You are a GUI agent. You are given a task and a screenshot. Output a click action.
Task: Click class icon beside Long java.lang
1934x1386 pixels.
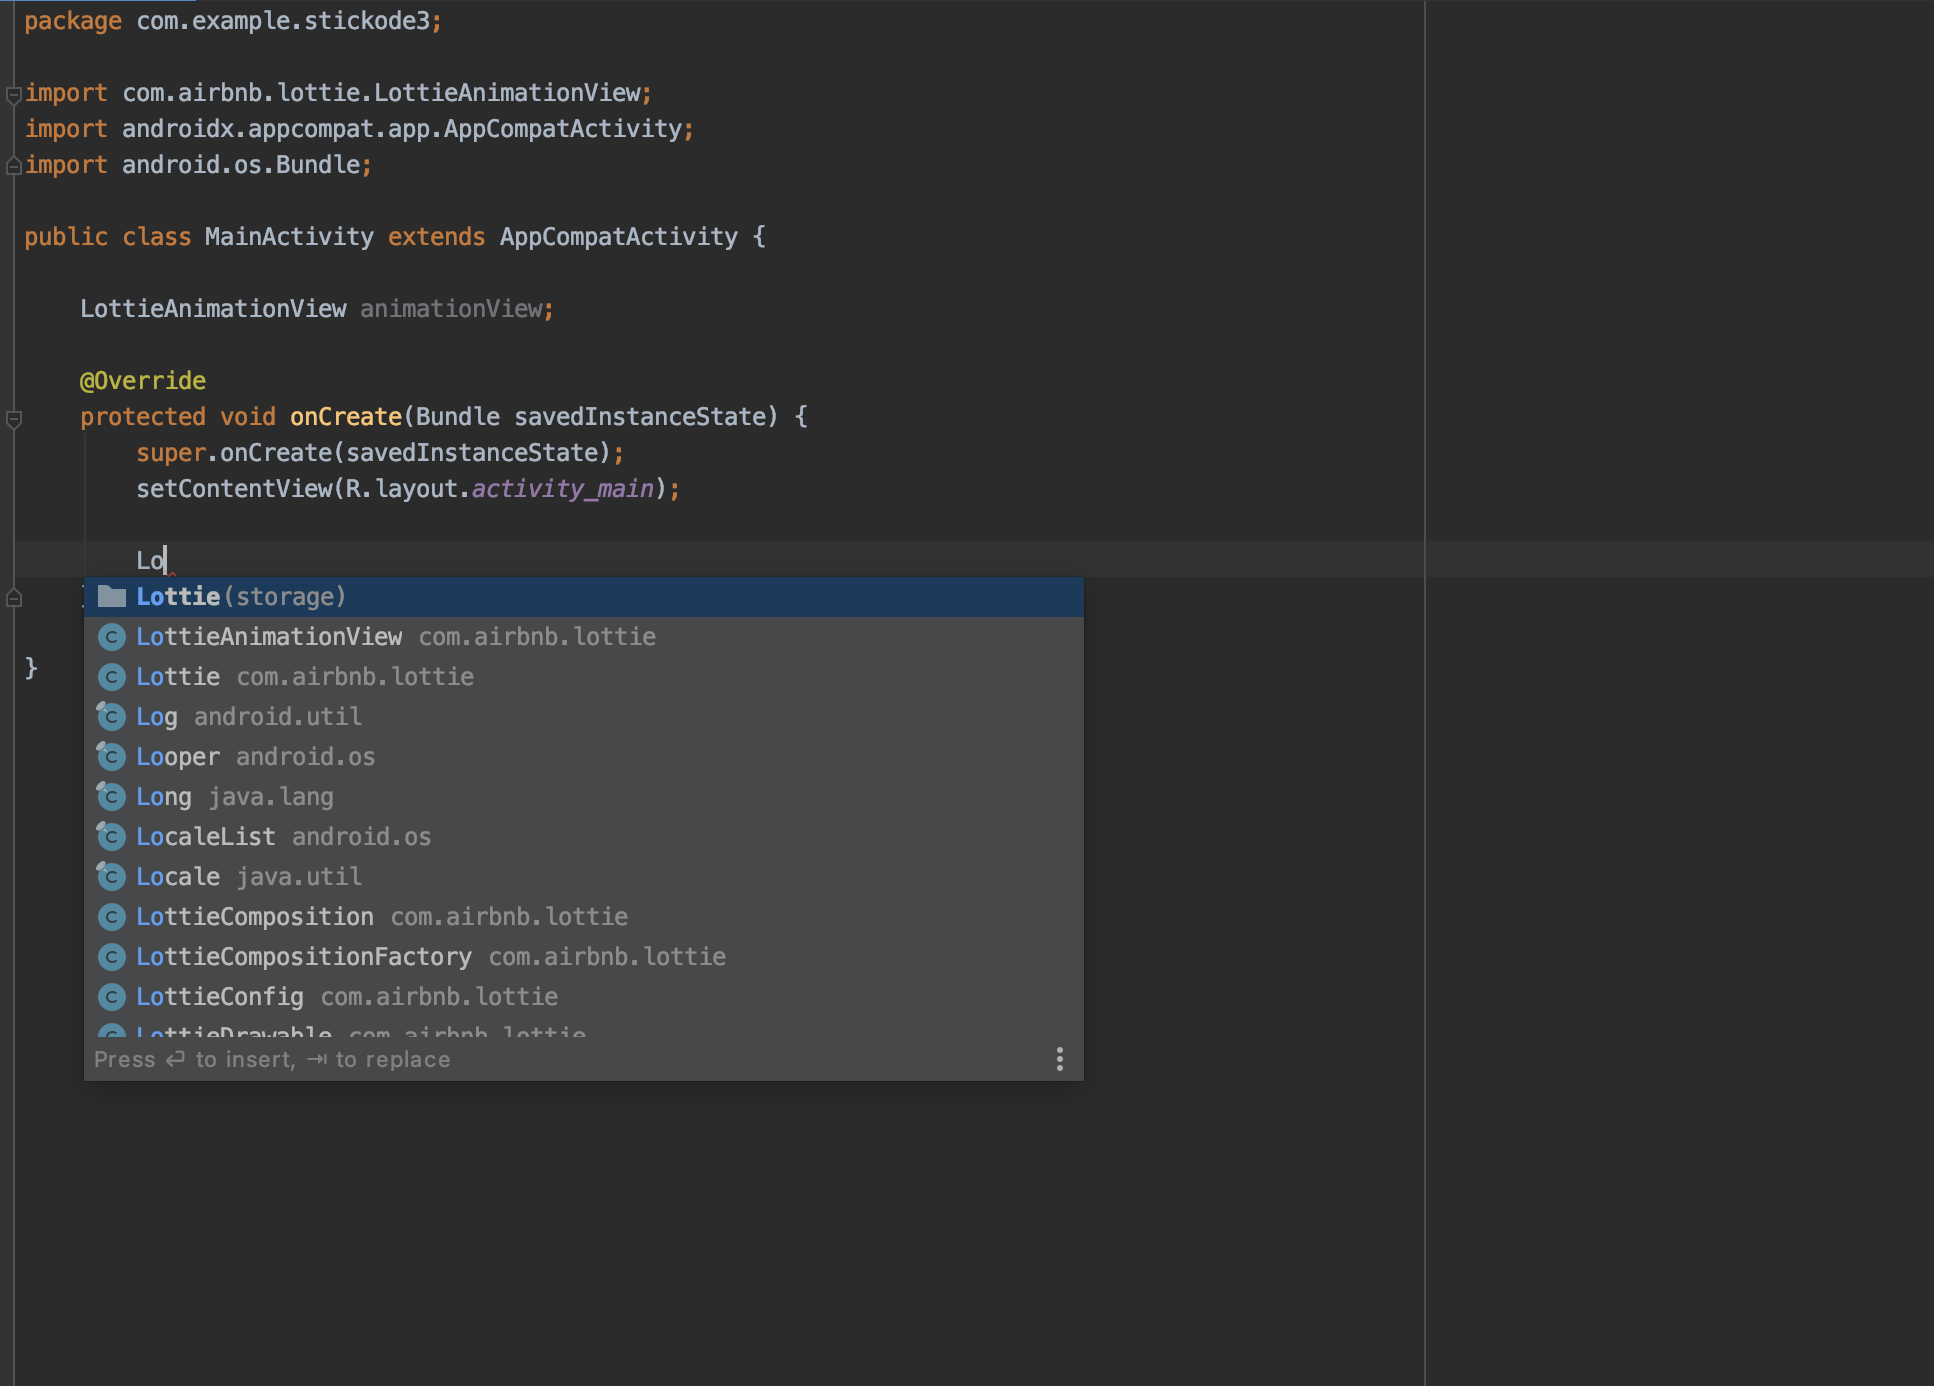[112, 797]
